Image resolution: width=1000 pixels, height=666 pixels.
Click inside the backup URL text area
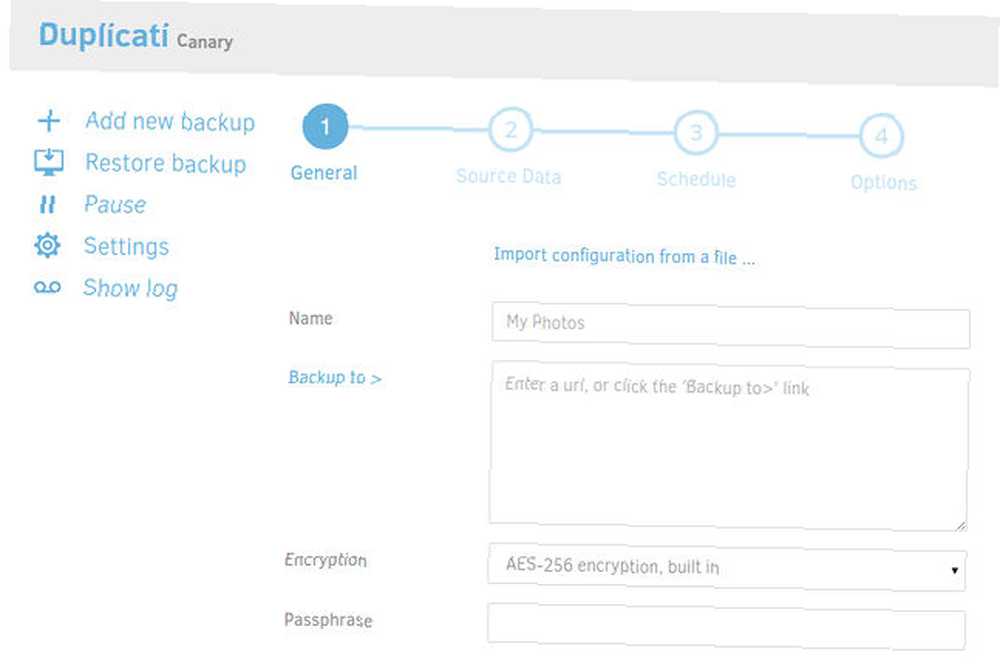click(729, 447)
